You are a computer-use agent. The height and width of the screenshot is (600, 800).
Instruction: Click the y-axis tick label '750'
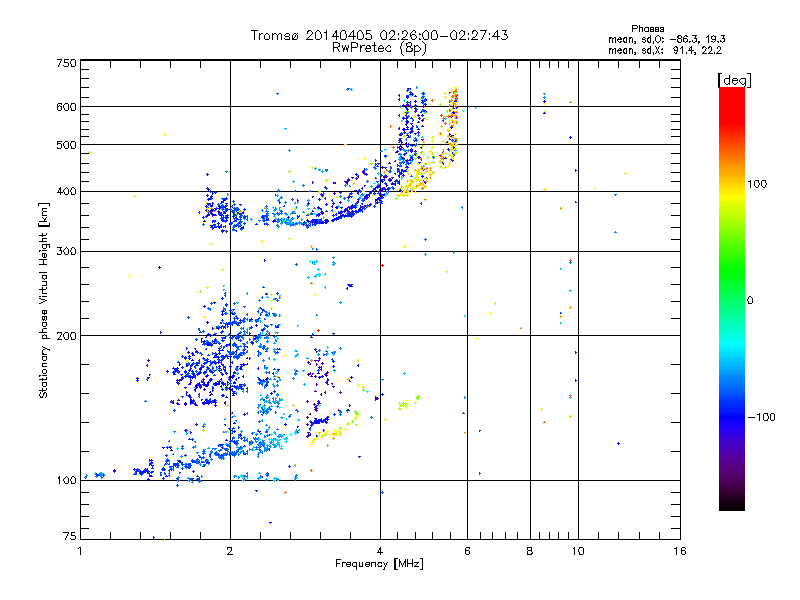click(66, 63)
